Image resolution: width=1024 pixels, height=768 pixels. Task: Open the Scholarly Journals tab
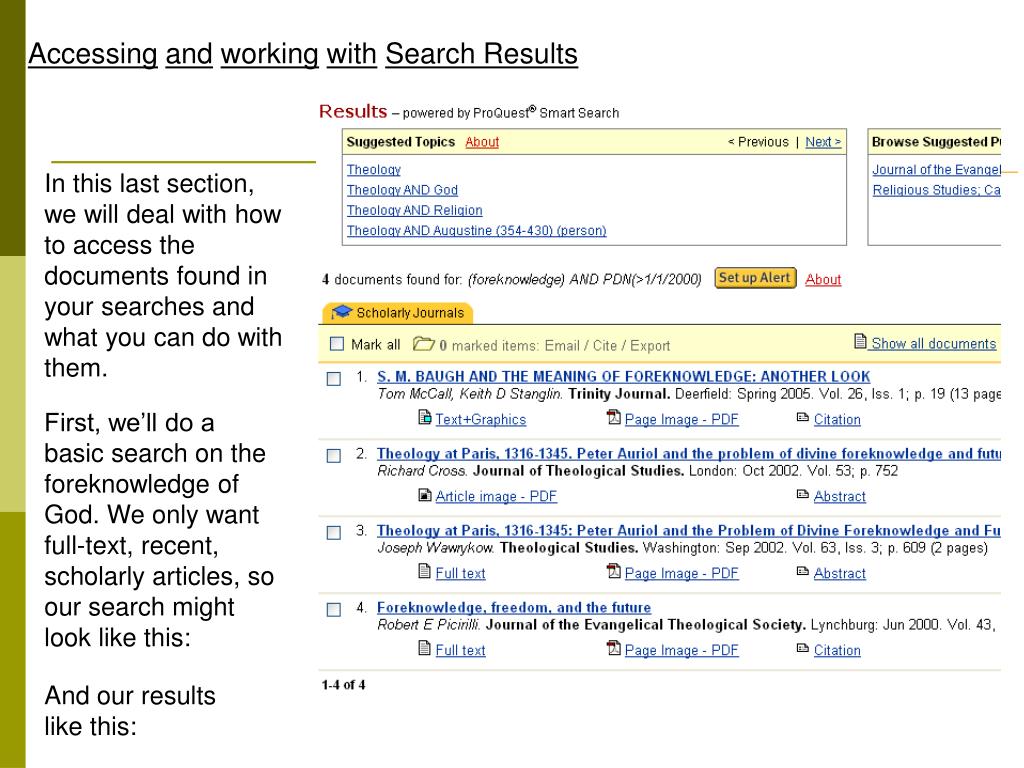point(398,313)
